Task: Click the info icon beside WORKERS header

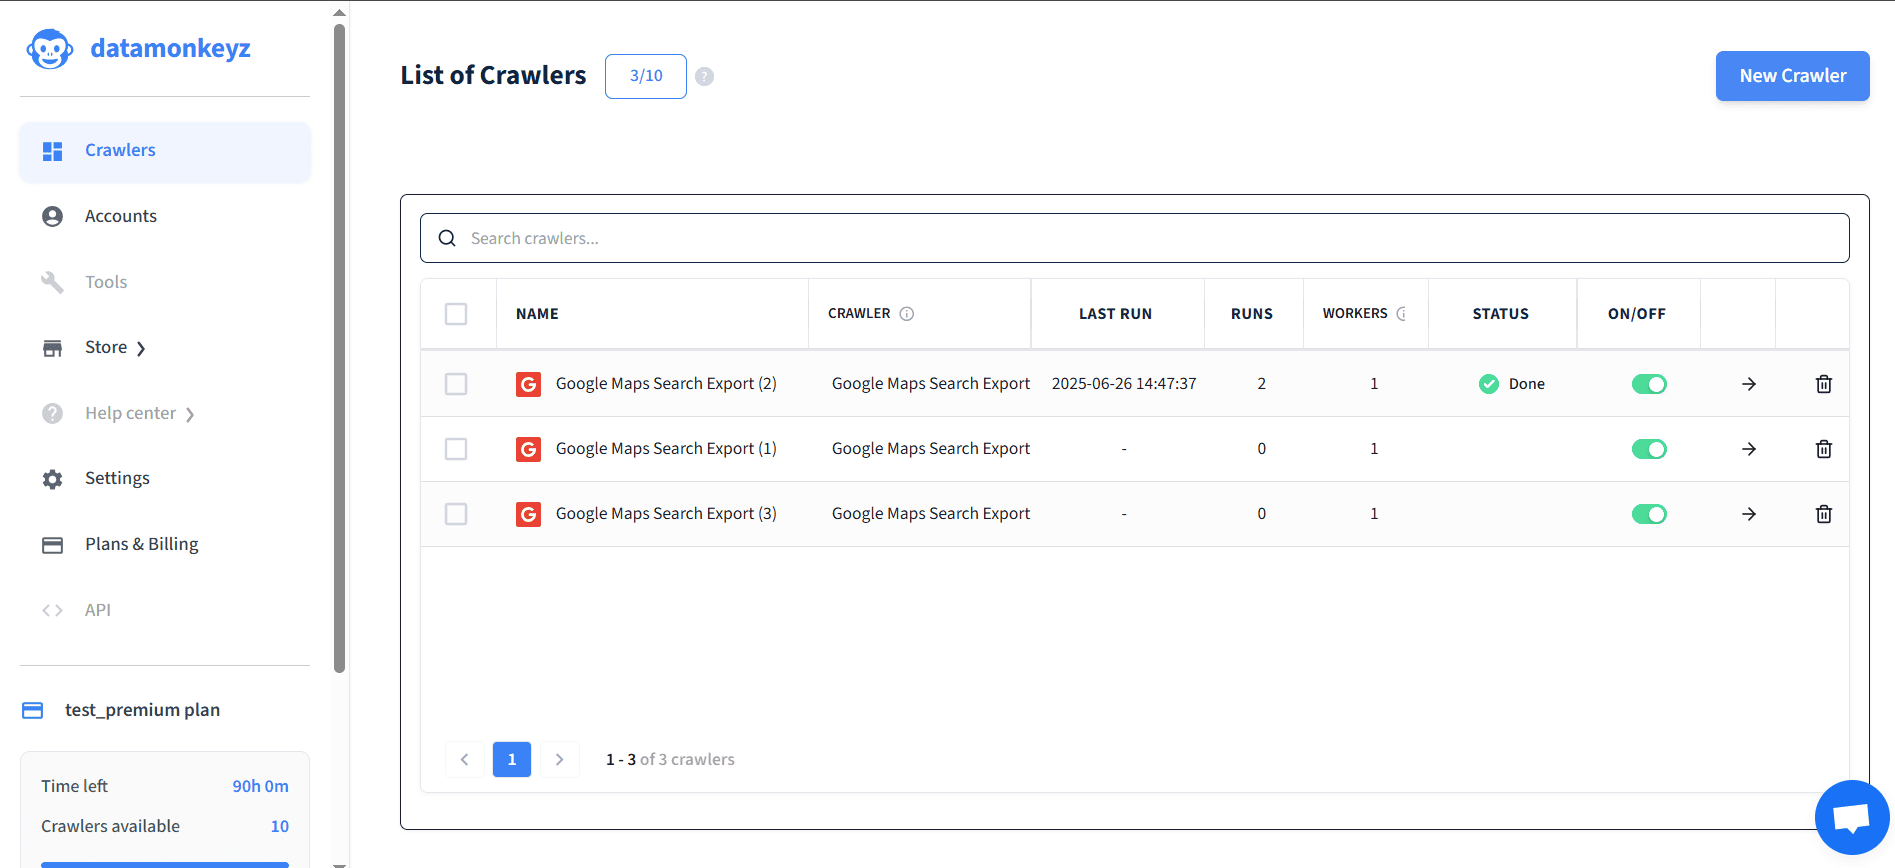Action: 1402,314
